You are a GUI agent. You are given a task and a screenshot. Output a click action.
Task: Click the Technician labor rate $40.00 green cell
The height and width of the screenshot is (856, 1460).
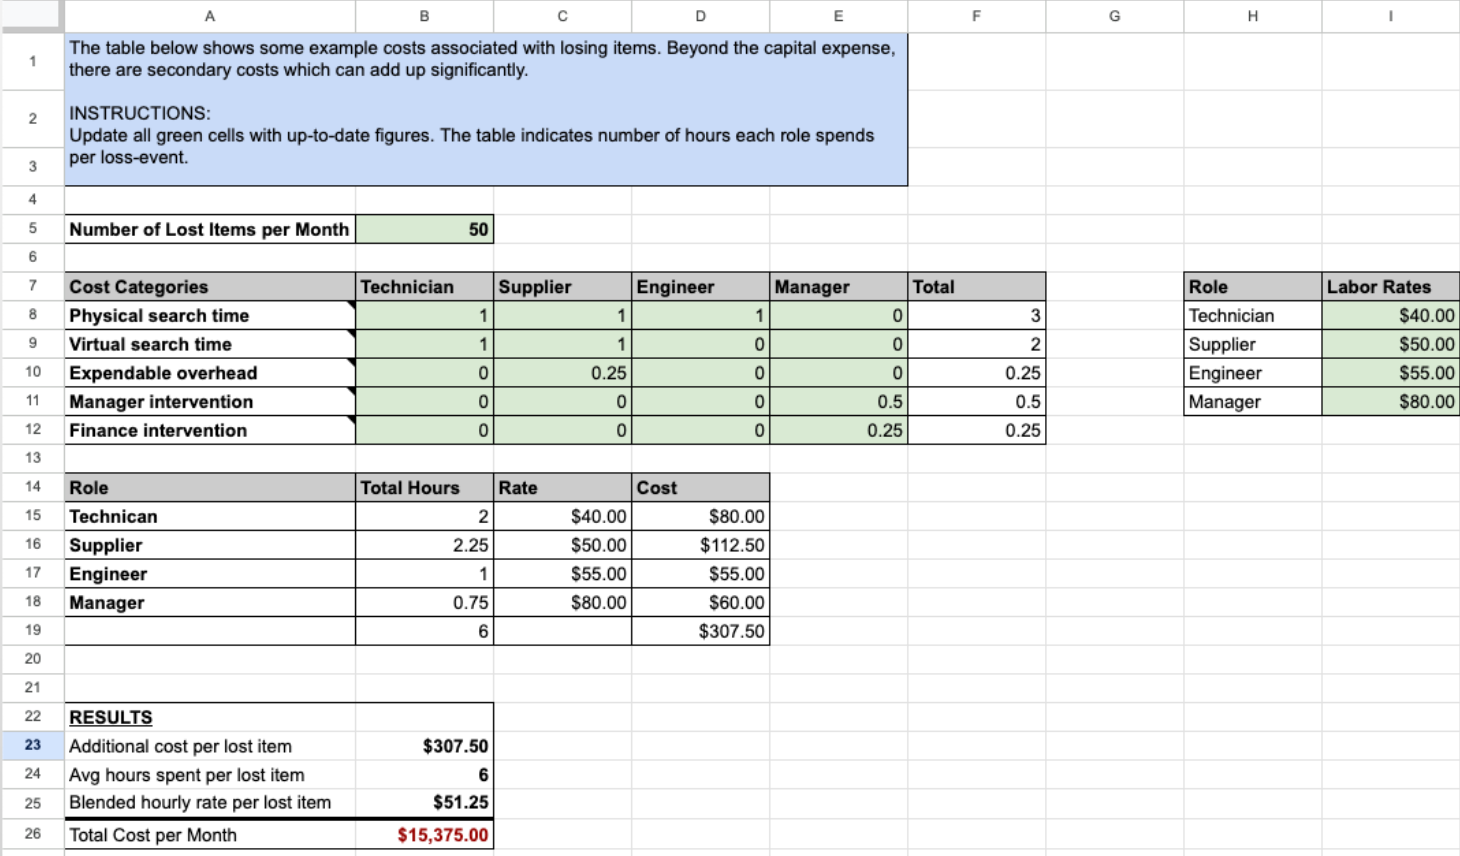click(x=1390, y=316)
